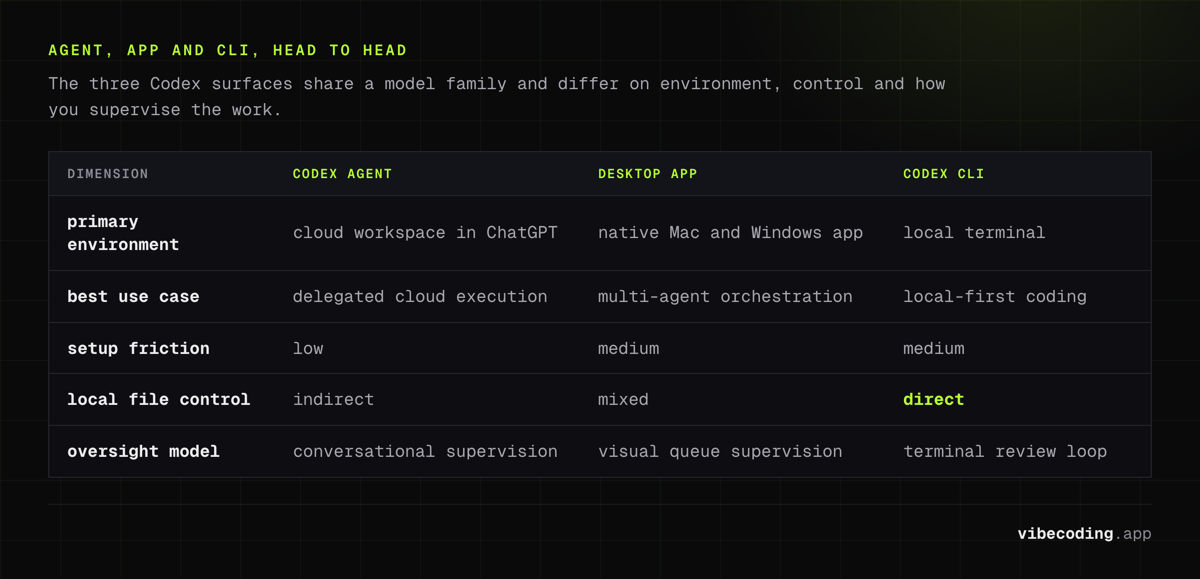The height and width of the screenshot is (579, 1200).
Task: Click the 'mixed' cell
Action: [x=623, y=400]
